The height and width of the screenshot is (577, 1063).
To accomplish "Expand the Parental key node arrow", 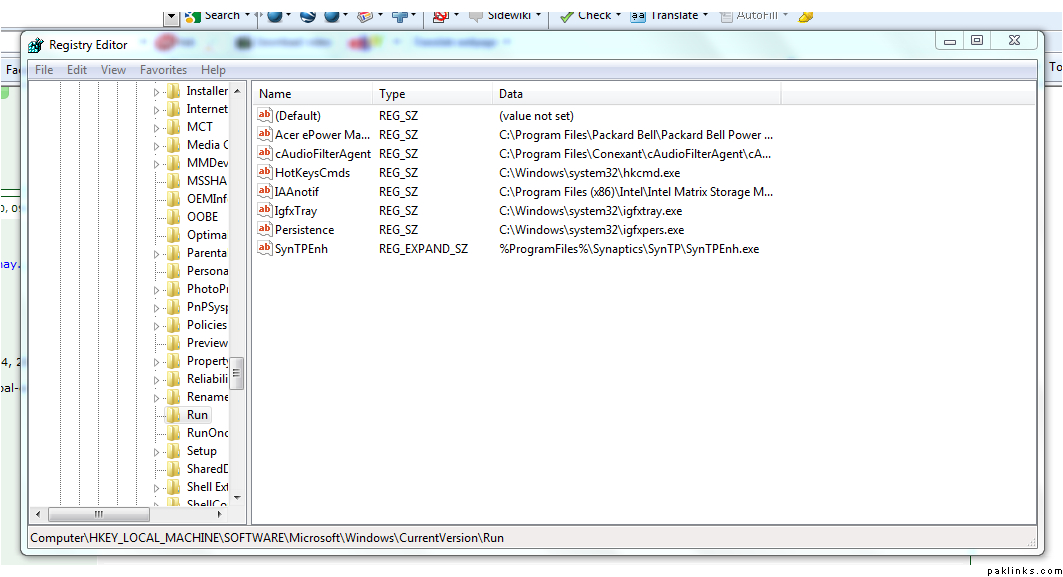I will (157, 254).
